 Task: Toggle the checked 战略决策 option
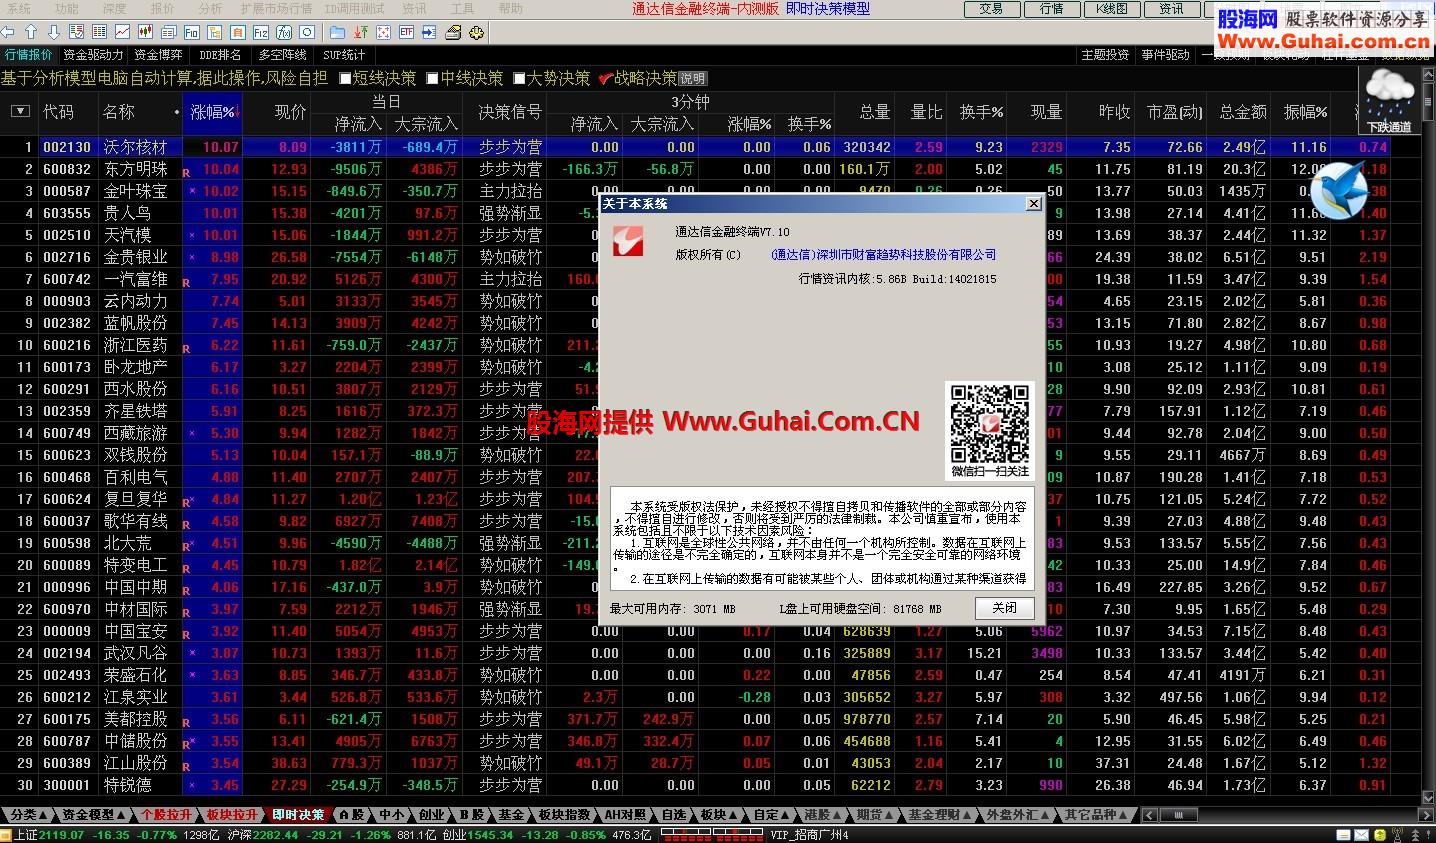coord(606,78)
